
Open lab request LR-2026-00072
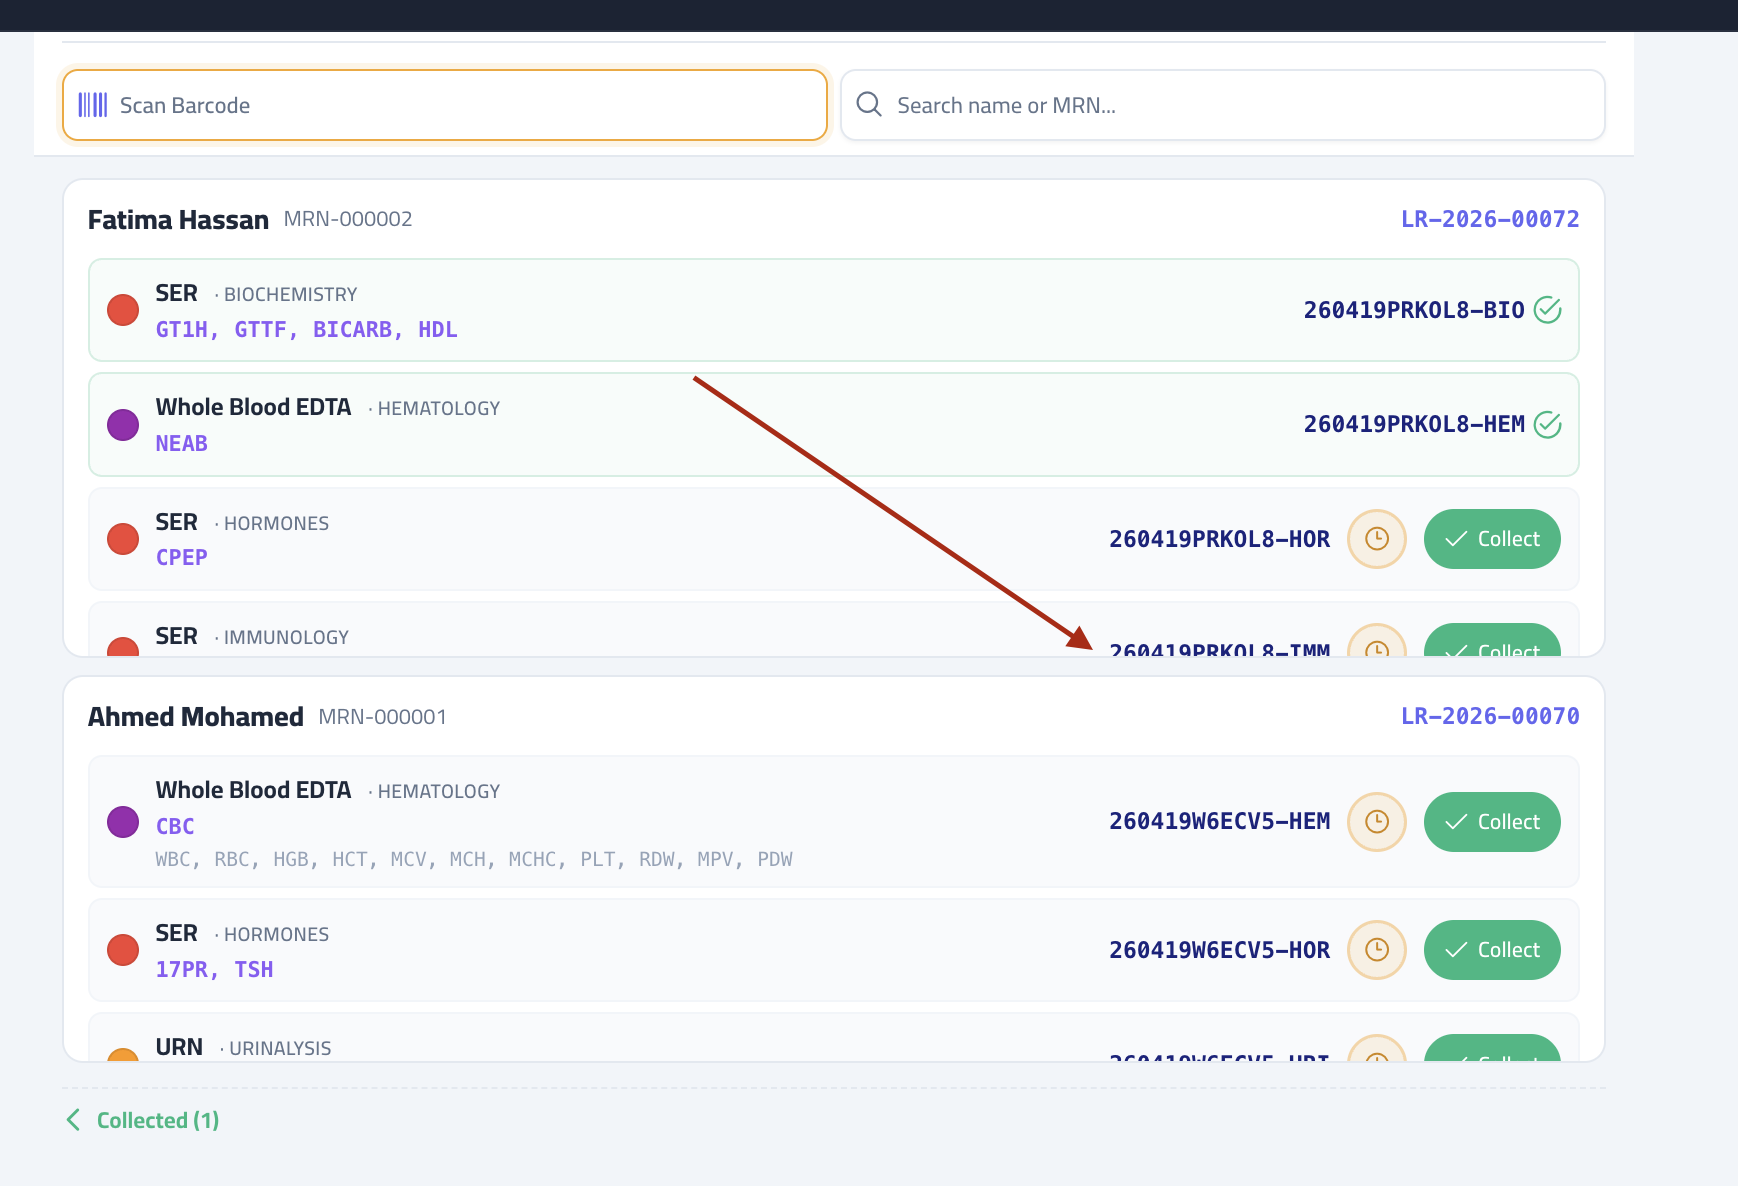1489,219
